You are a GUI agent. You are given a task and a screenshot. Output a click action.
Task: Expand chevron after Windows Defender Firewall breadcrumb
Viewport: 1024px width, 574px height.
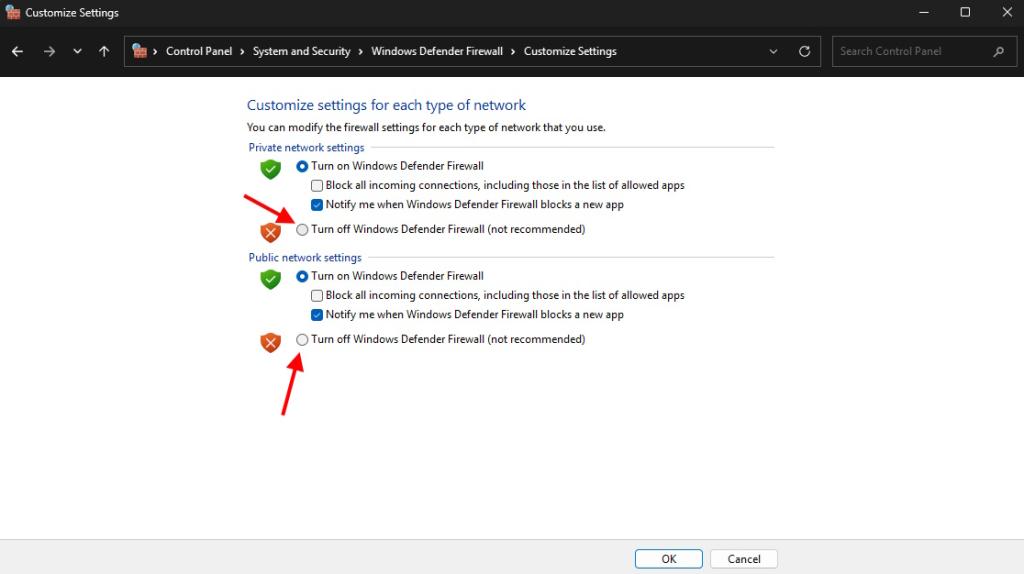point(513,51)
